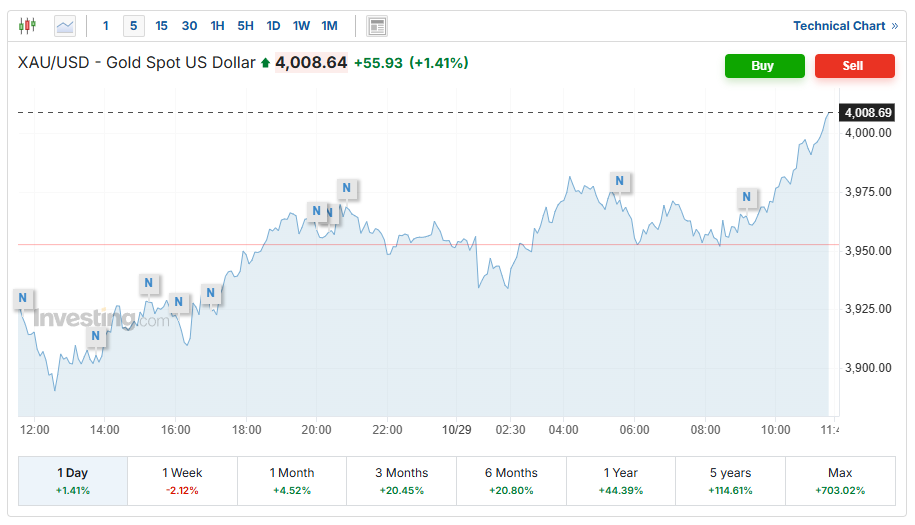Screen dimensions: 915x525
Task: Click the news marker just before 06:00
Action: pyautogui.click(x=620, y=182)
